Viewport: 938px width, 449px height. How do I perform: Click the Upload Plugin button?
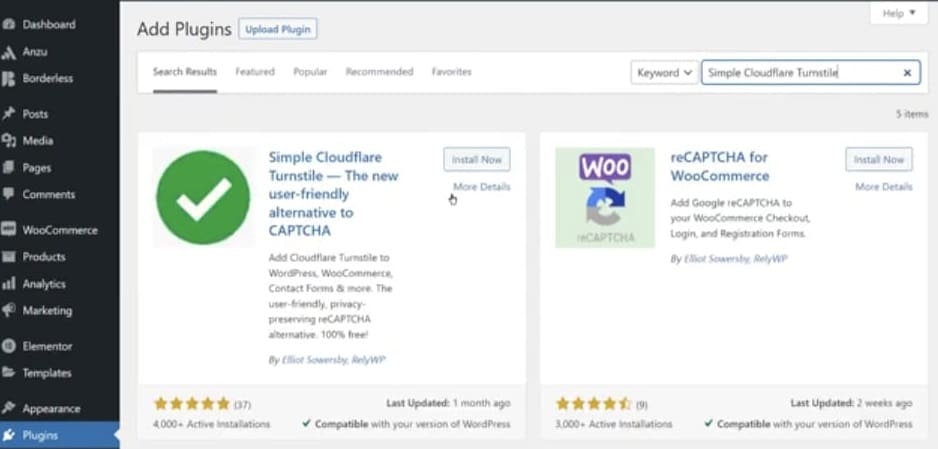pyautogui.click(x=278, y=29)
